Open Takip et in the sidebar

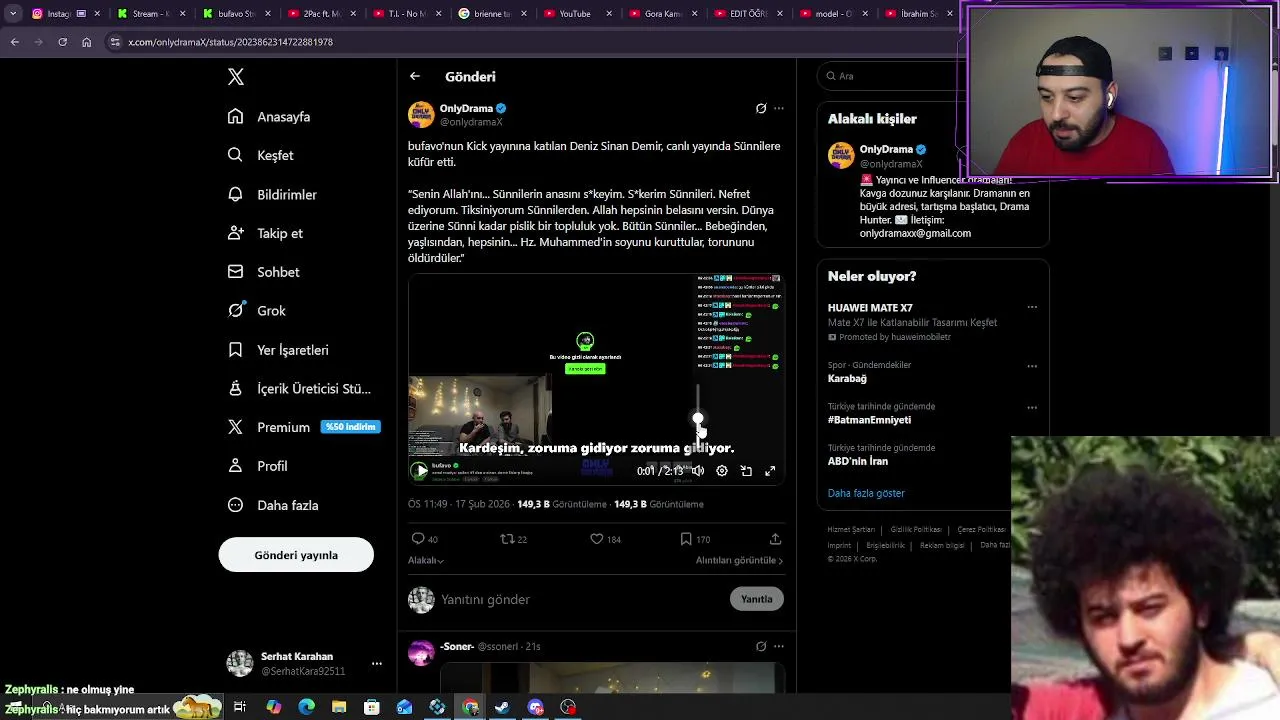(x=265, y=233)
